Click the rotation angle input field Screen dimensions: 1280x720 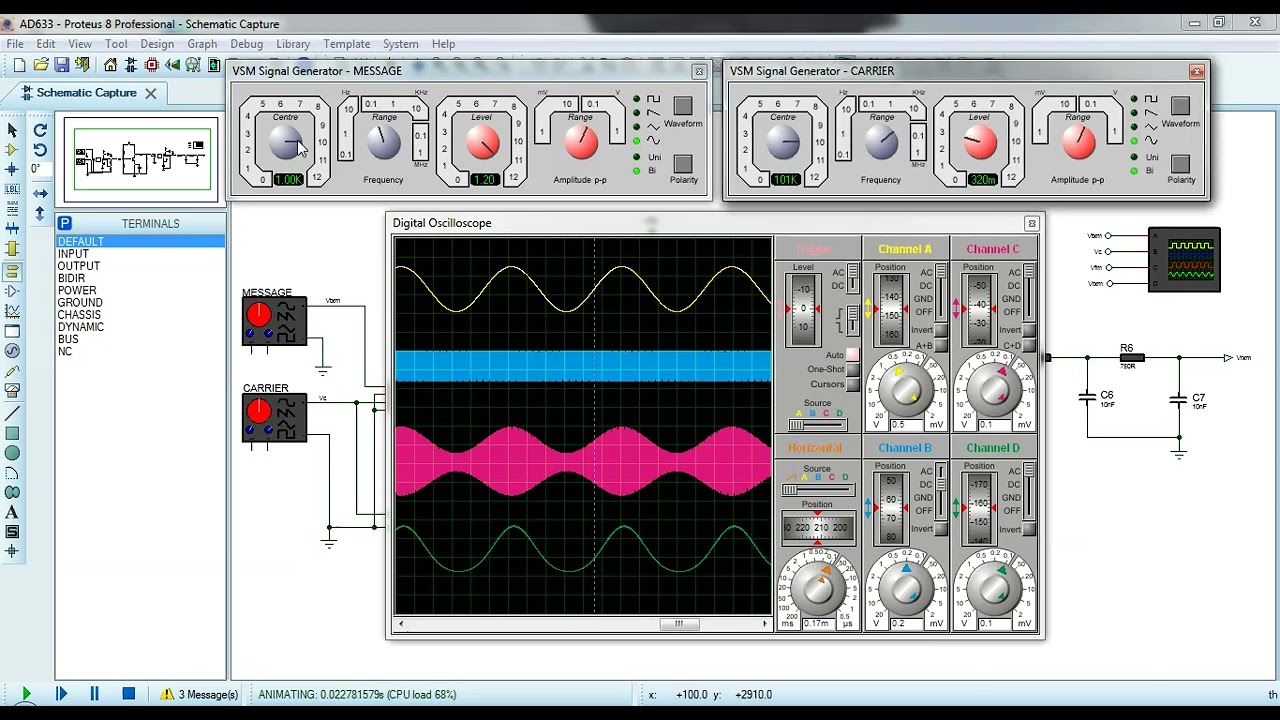(39, 169)
